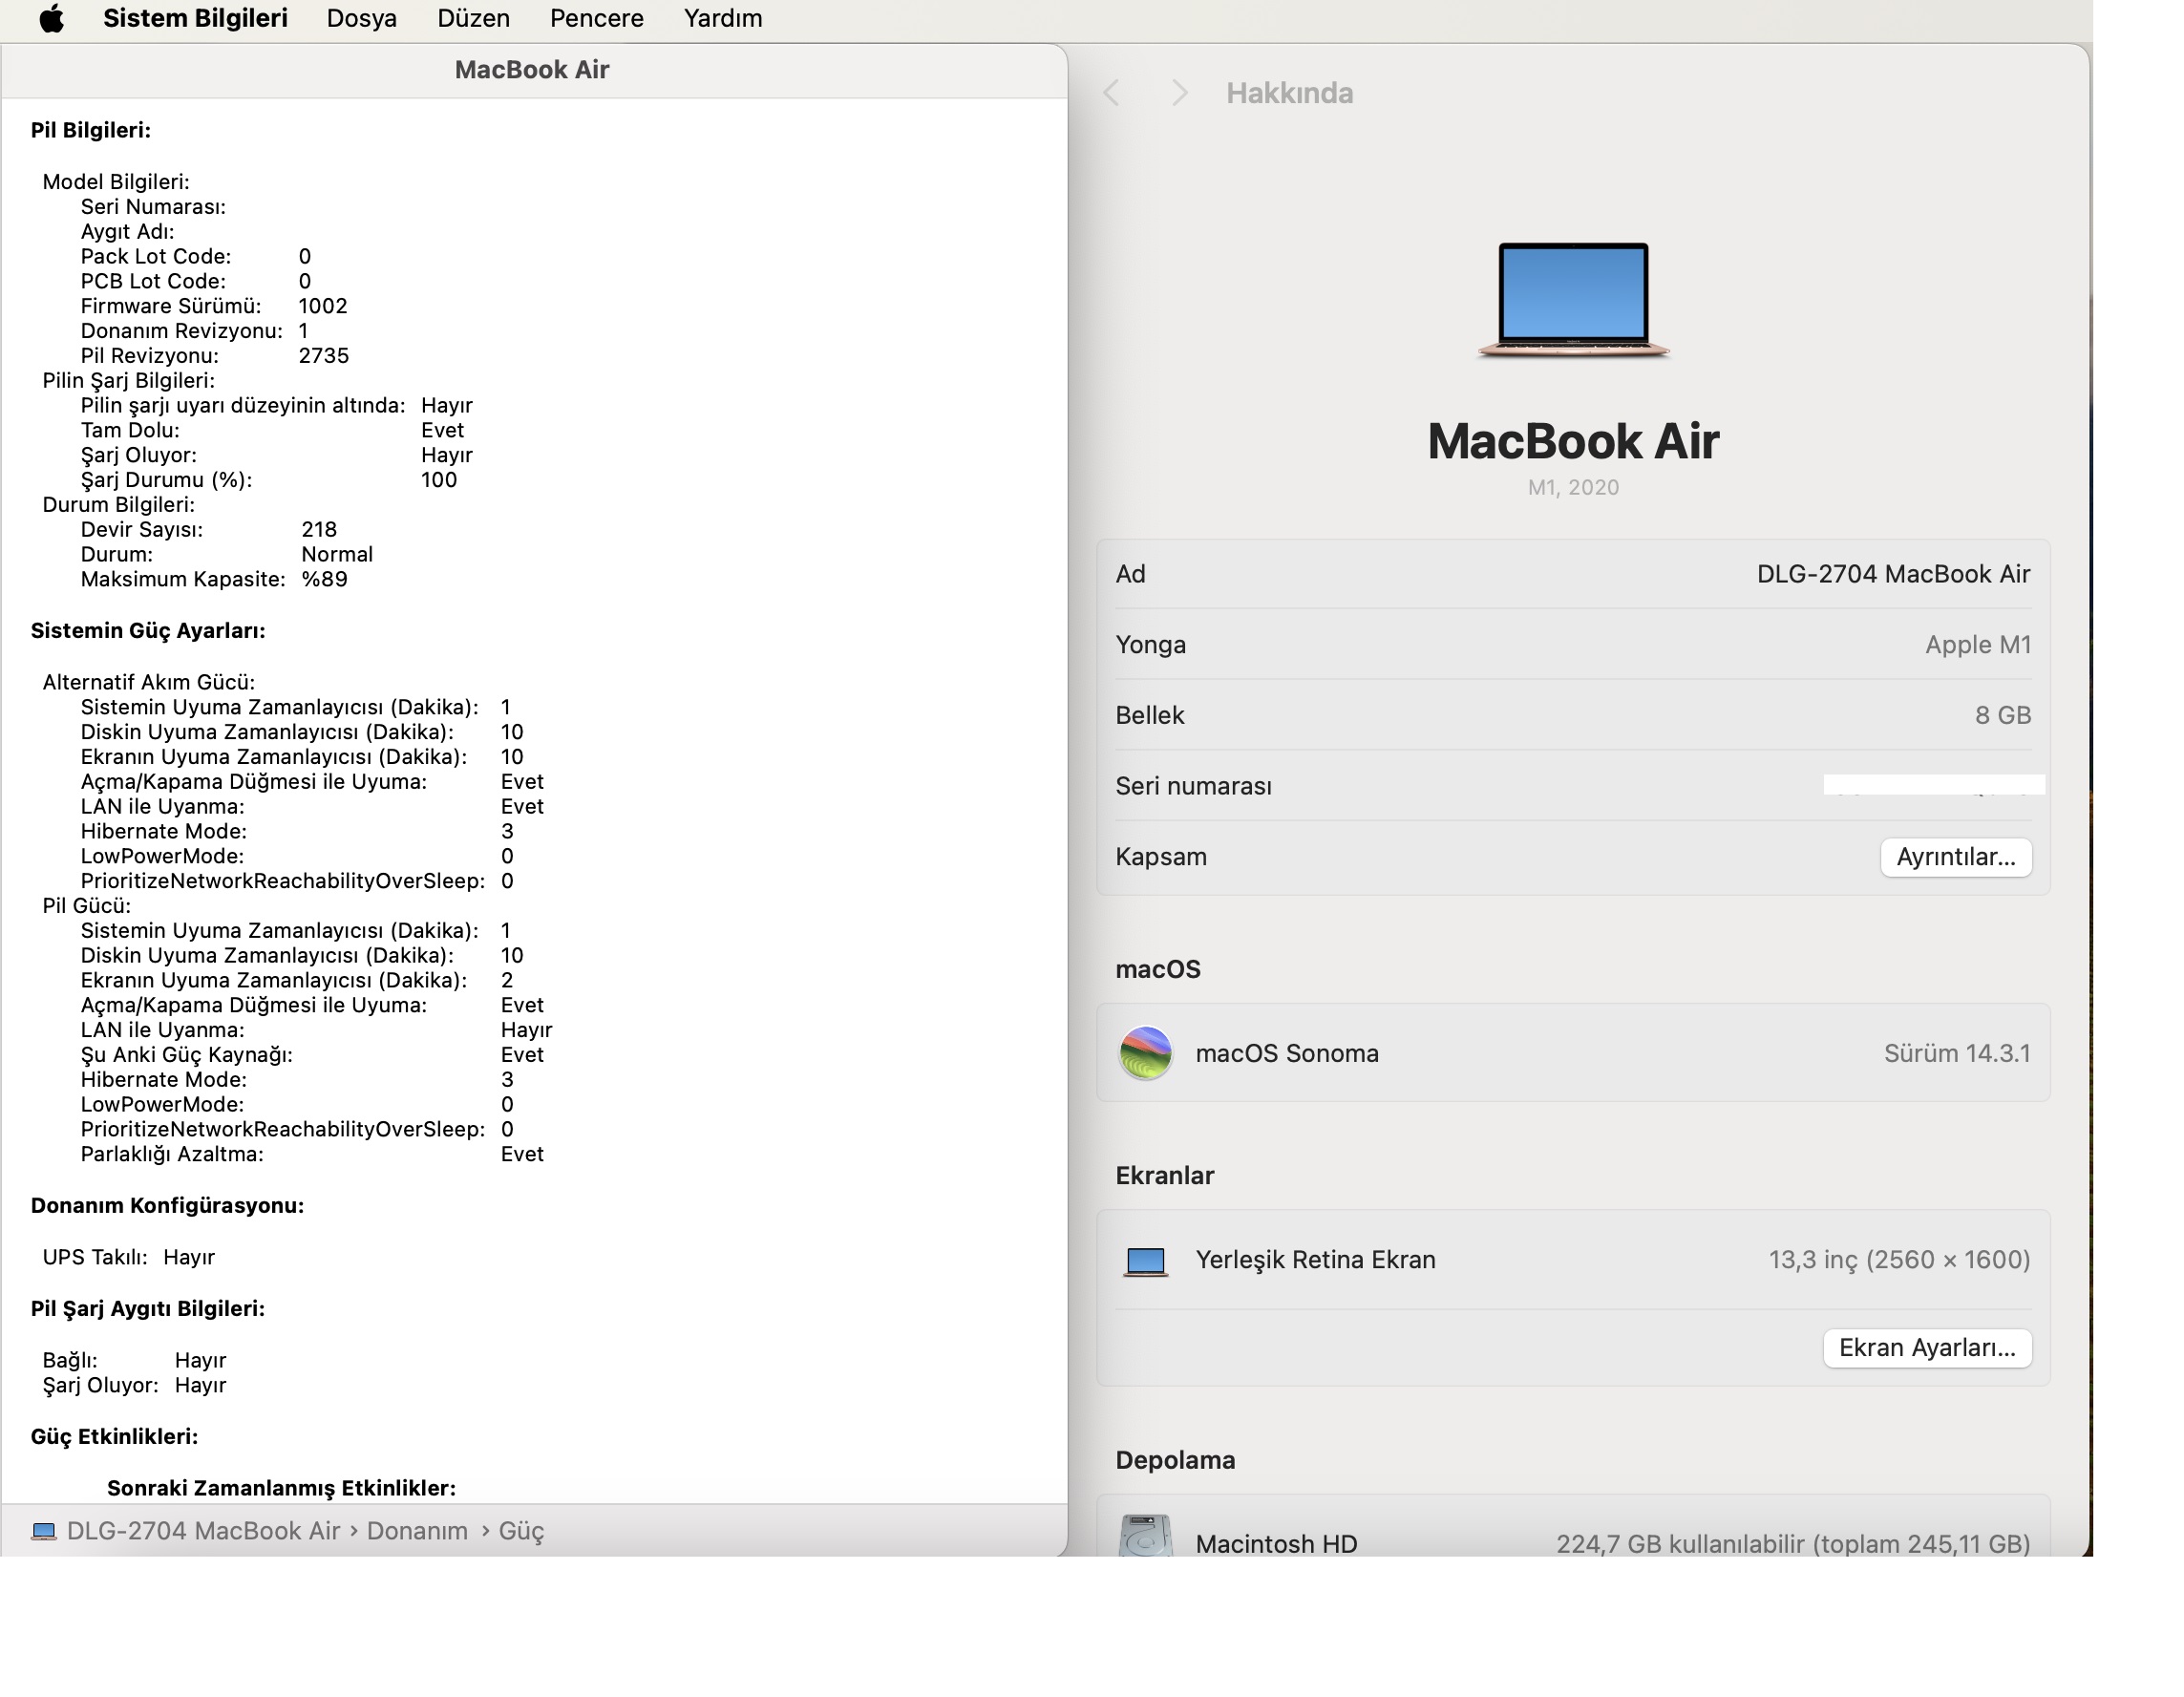Click the Tam Dolu: Evet row
Screen dimensions: 2184x1697
pyautogui.click(x=272, y=430)
